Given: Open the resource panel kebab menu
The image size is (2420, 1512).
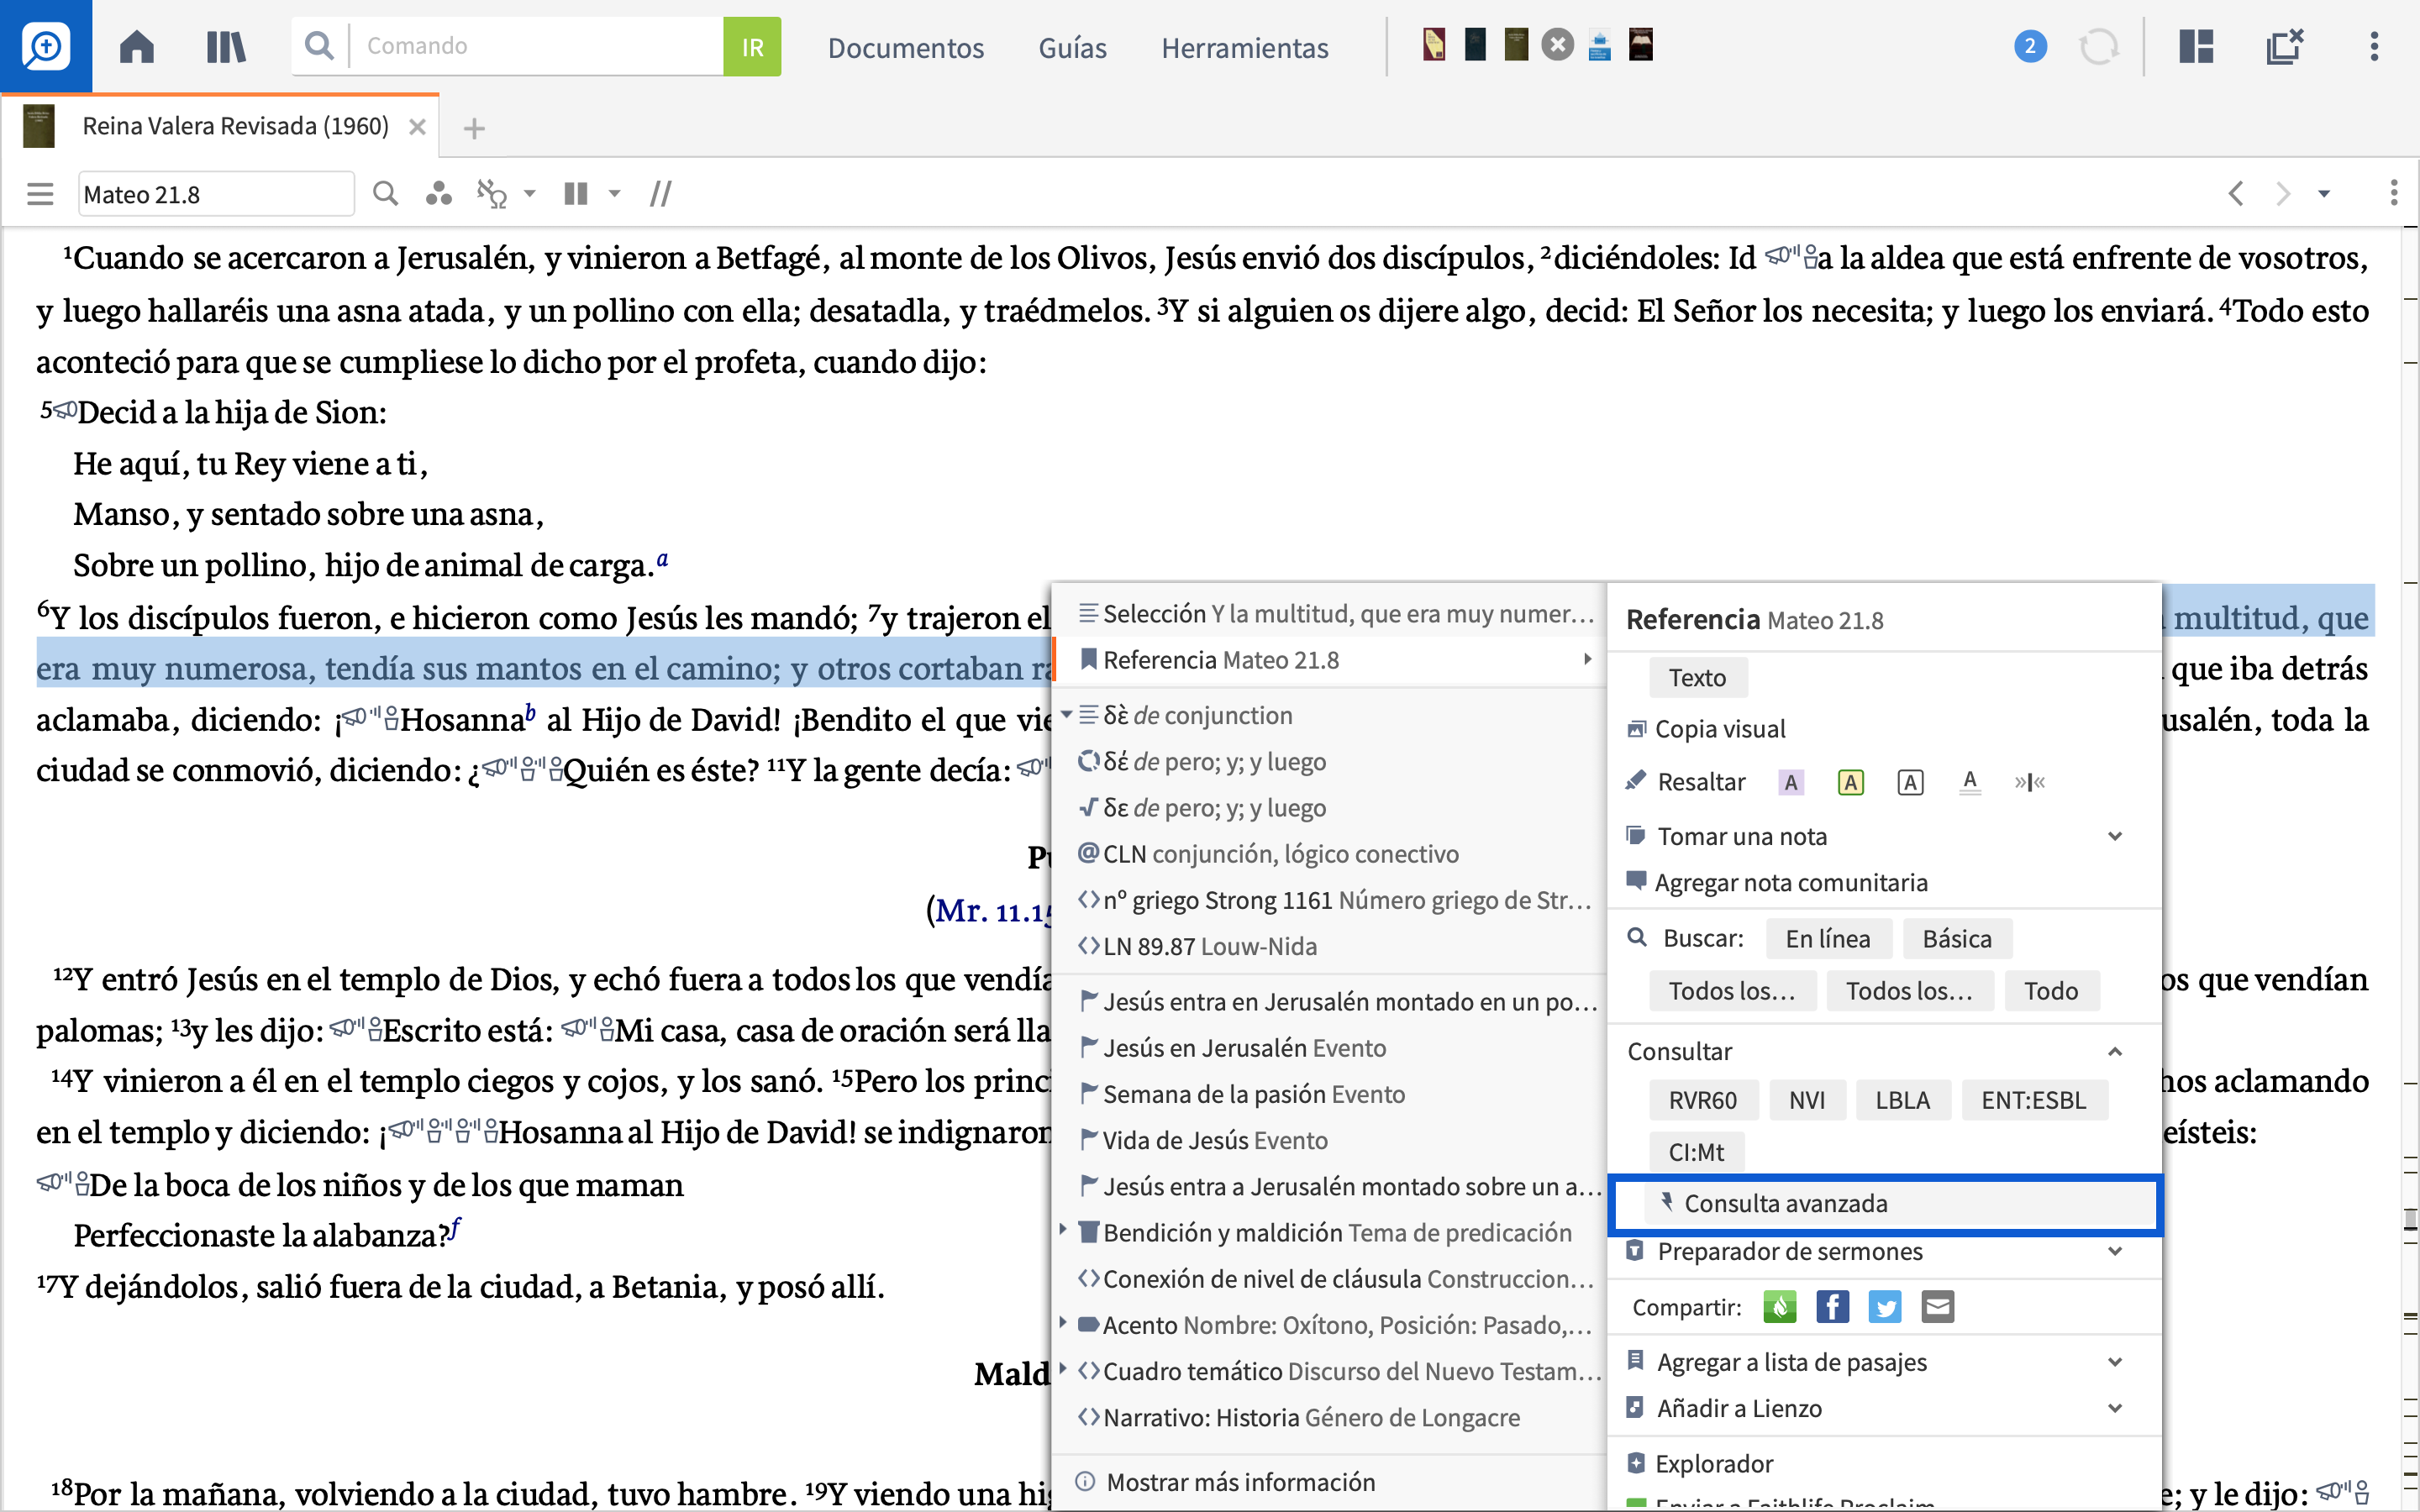Looking at the screenshot, I should (2393, 193).
